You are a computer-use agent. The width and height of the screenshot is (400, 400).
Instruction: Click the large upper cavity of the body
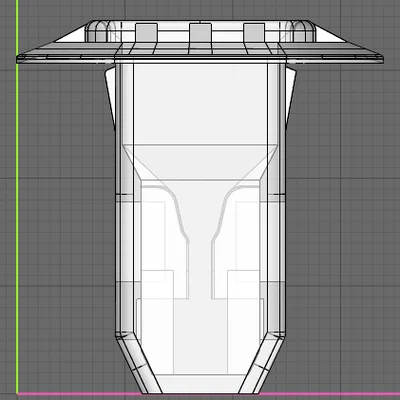click(200, 104)
